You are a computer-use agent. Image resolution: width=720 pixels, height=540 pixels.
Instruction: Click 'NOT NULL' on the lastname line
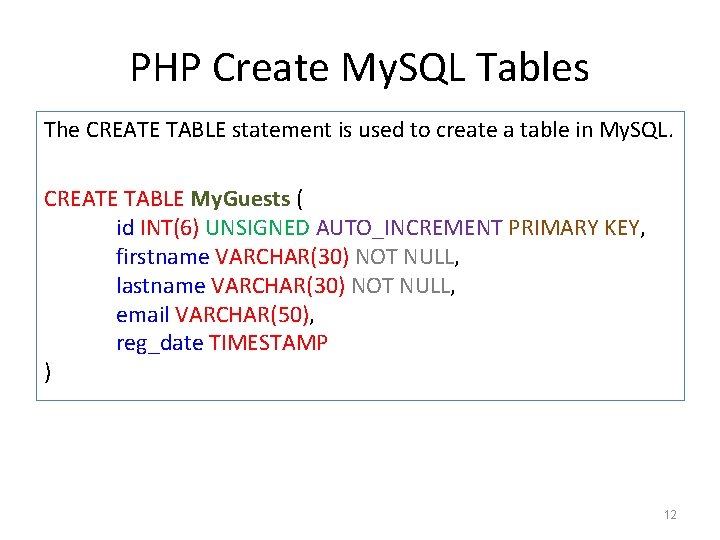[x=401, y=286]
